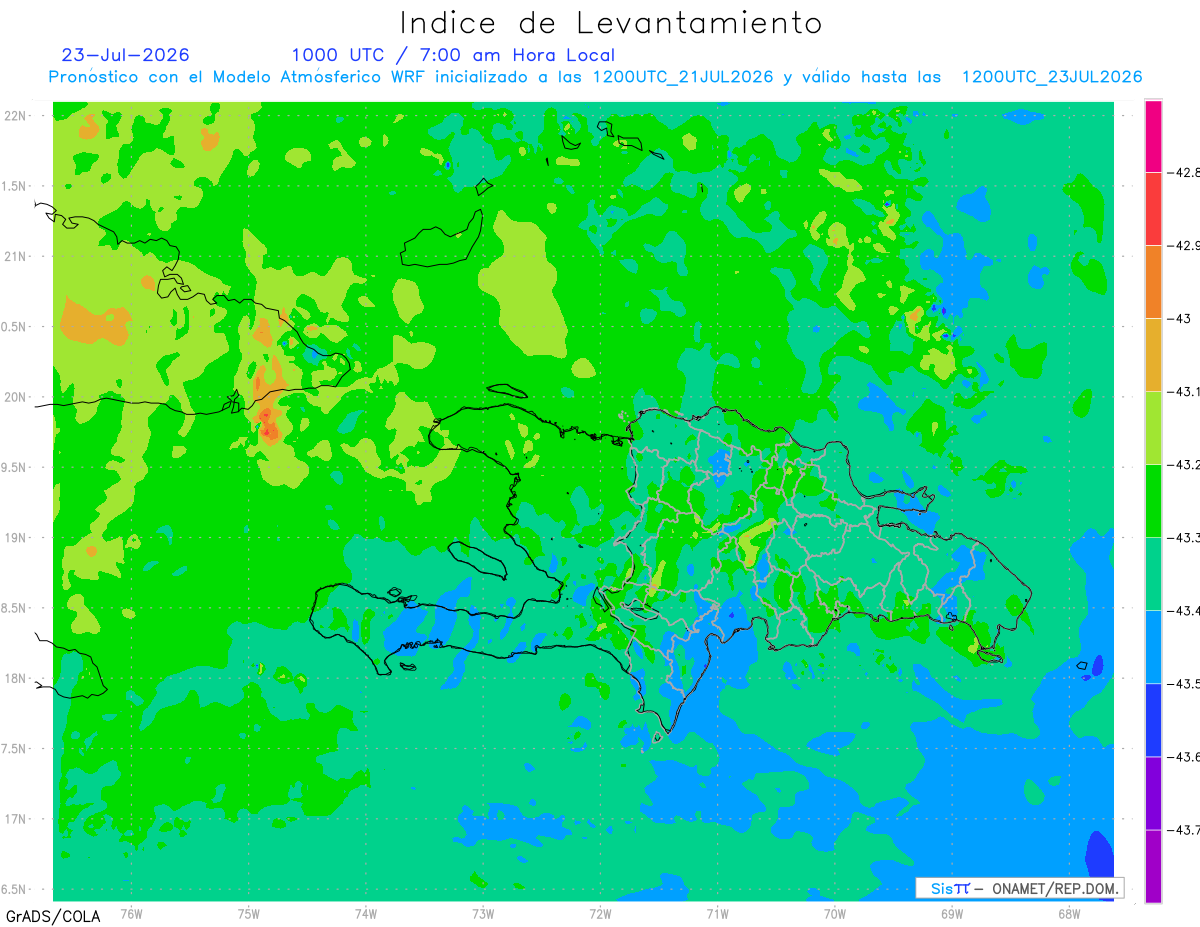Click the "-43" scale value
This screenshot has height=927, width=1200.
[1181, 318]
